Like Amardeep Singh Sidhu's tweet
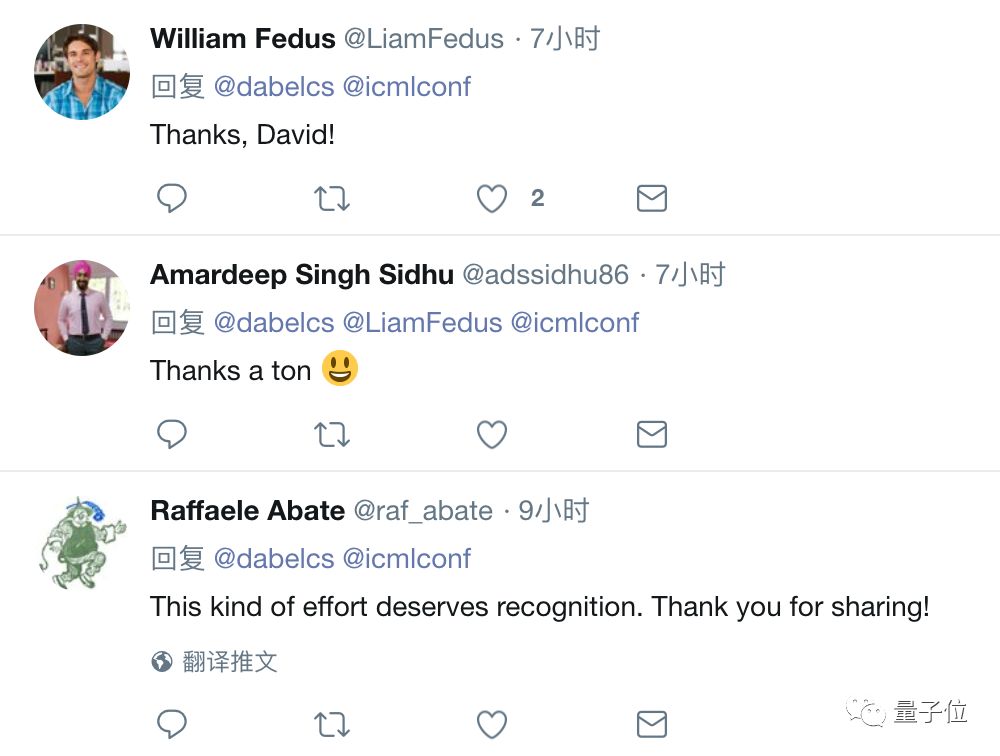1000x756 pixels. (x=491, y=434)
